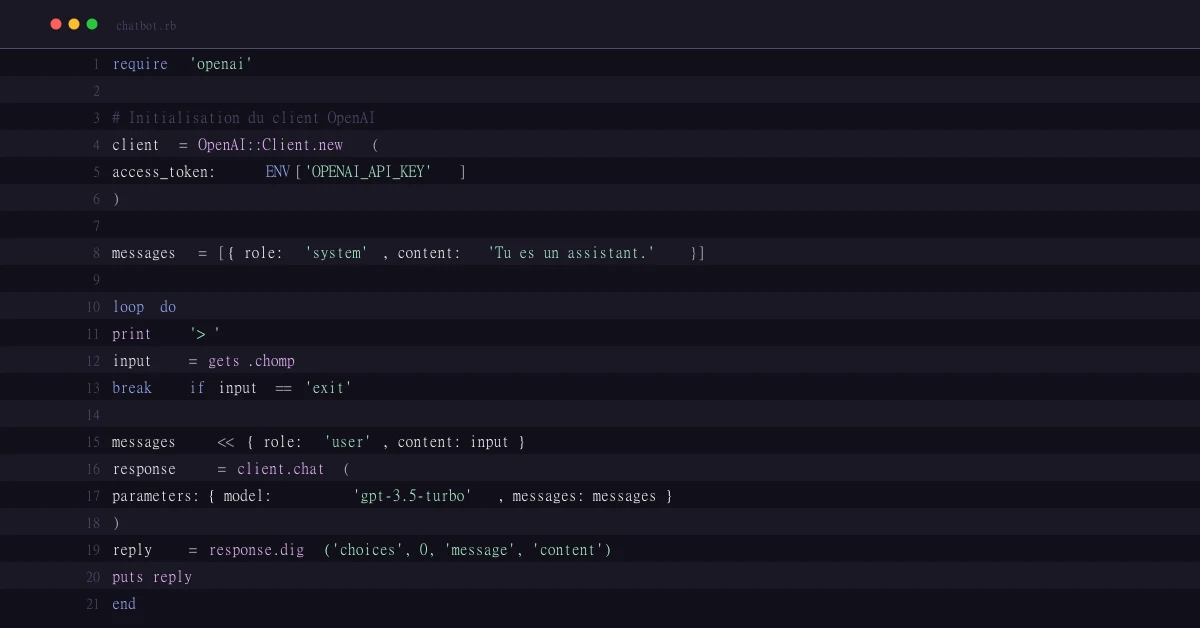1200x628 pixels.
Task: Click the 'choices' string on line 19
Action: point(368,550)
